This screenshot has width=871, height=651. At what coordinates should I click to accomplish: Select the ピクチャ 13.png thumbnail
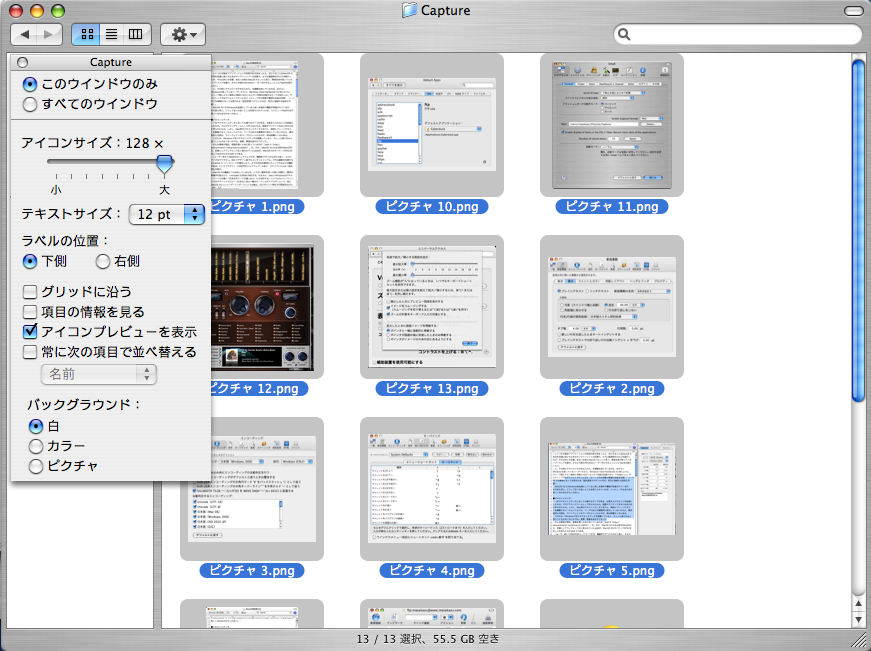pos(432,307)
